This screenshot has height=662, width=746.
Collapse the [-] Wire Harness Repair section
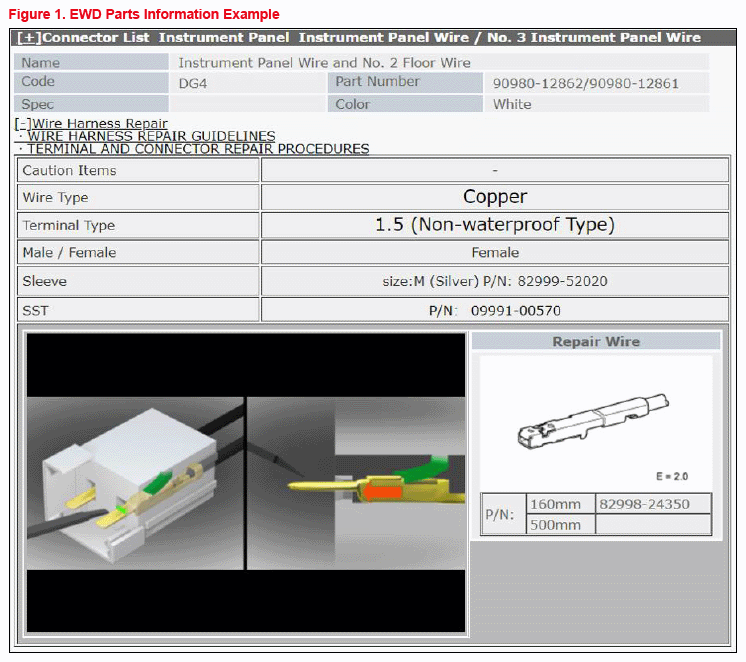(x=91, y=124)
